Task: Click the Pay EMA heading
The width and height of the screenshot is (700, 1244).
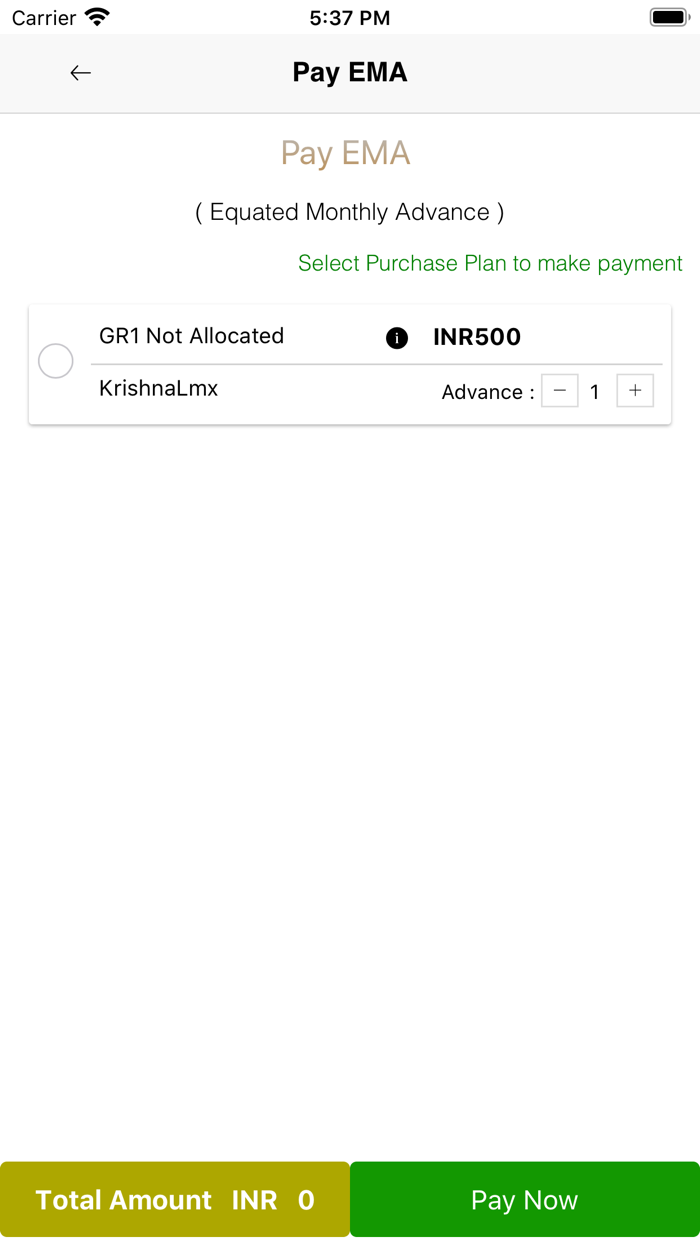Action: point(346,152)
